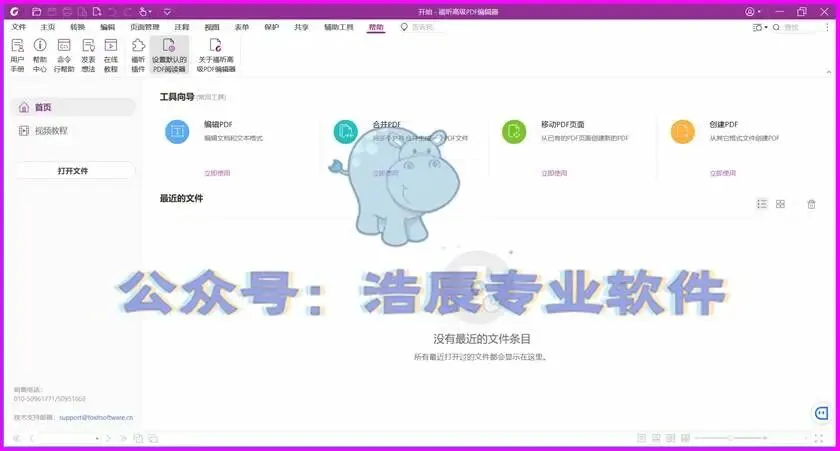Switch to the 编辑 tab

click(x=108, y=27)
